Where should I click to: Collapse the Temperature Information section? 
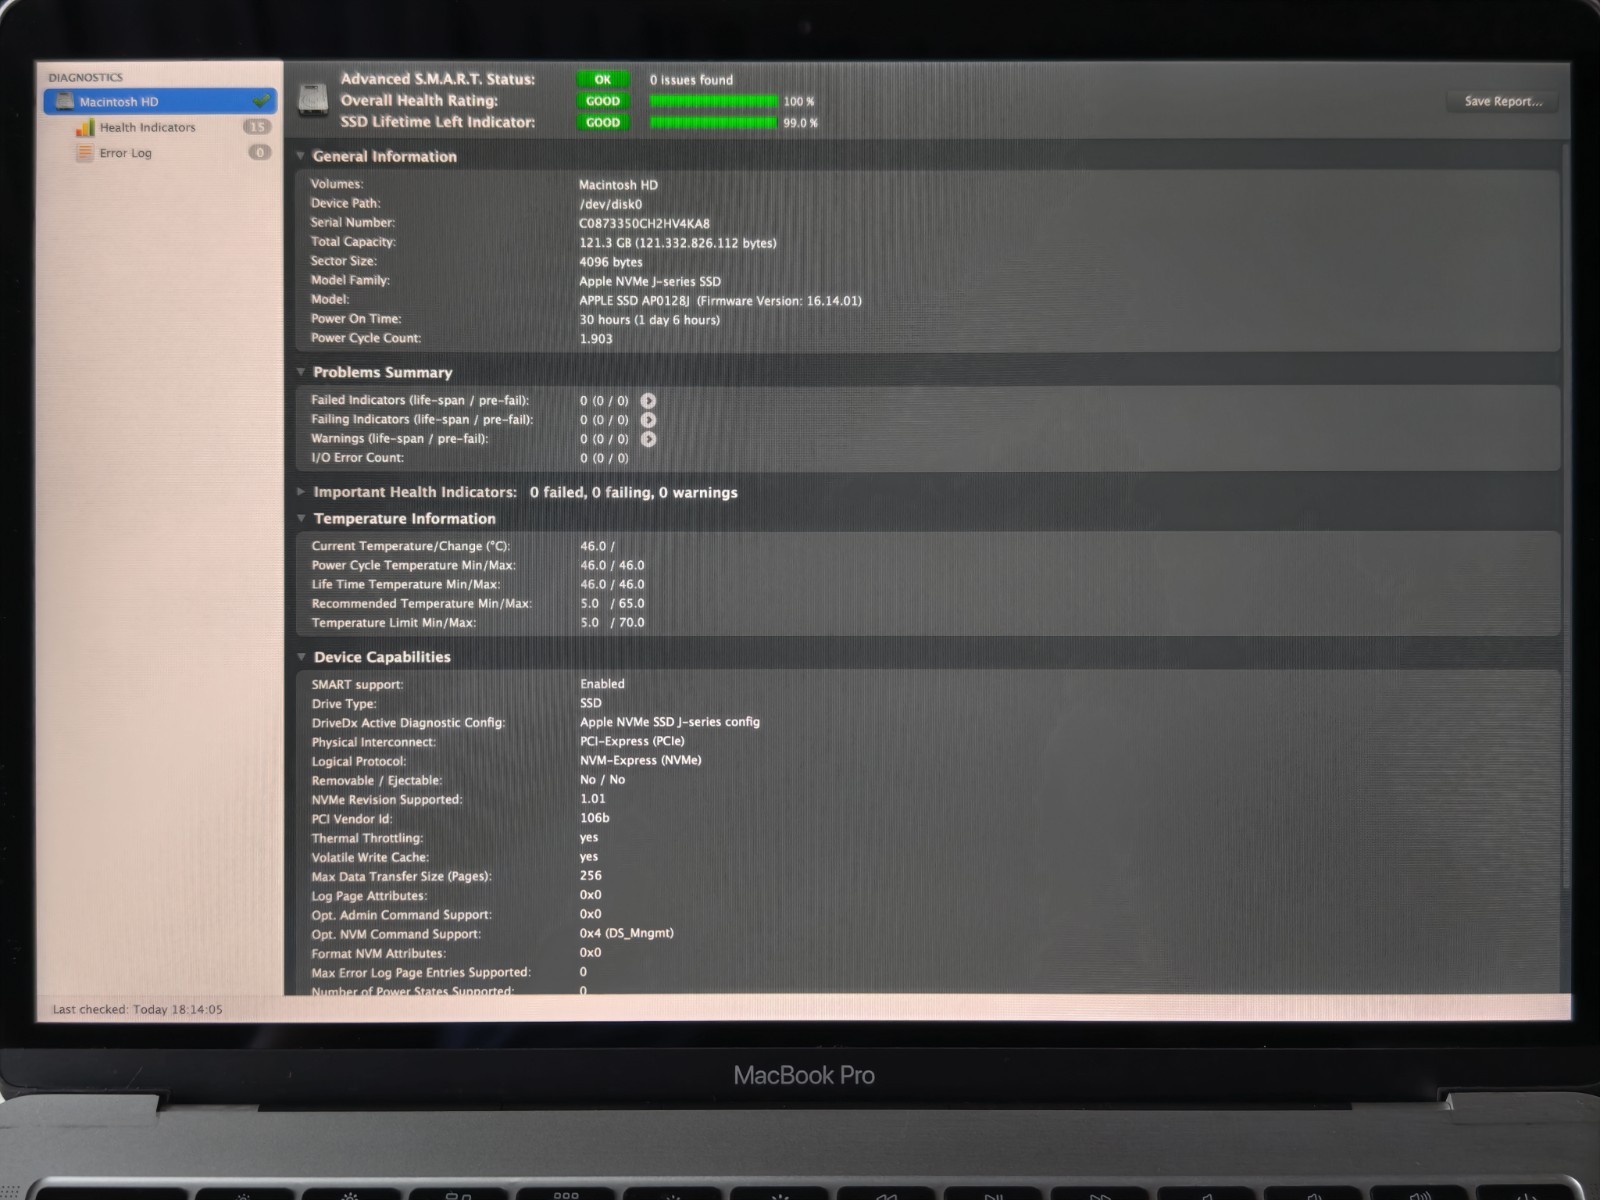300,518
